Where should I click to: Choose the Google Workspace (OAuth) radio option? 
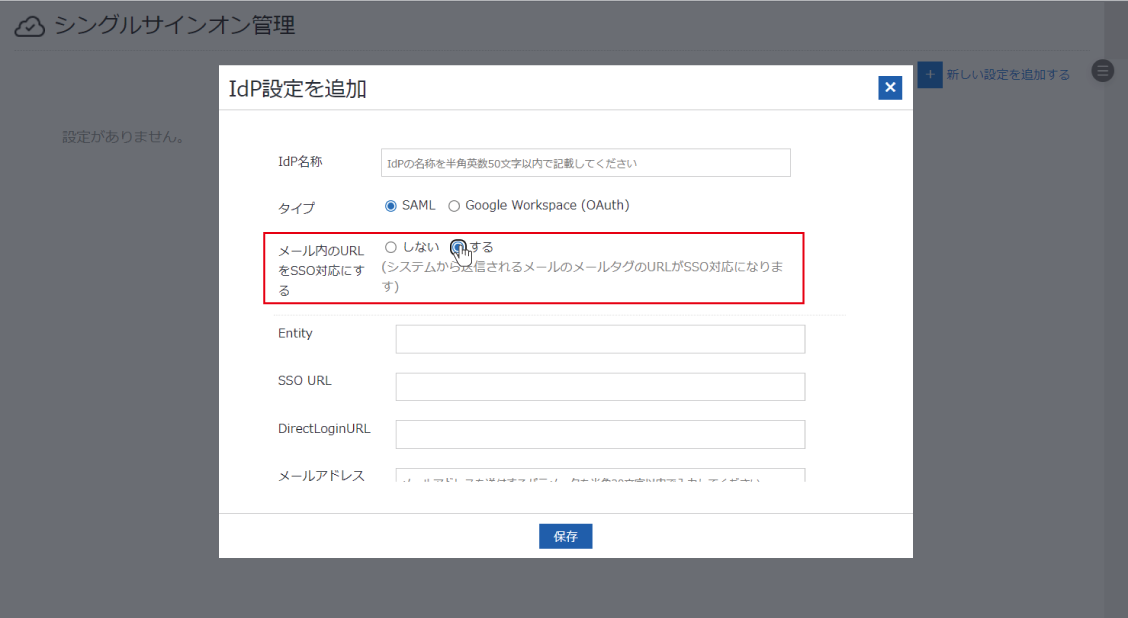(454, 206)
